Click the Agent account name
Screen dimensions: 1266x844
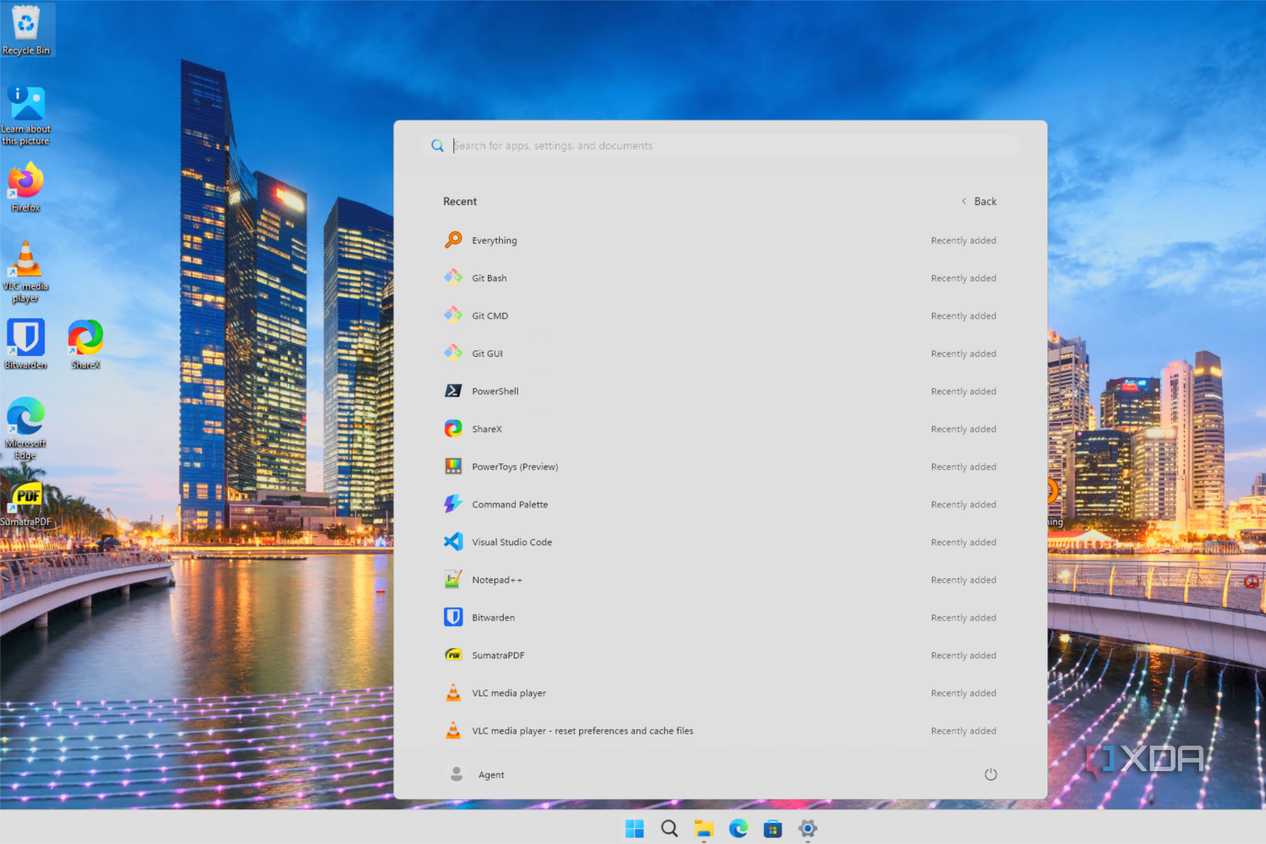[491, 775]
